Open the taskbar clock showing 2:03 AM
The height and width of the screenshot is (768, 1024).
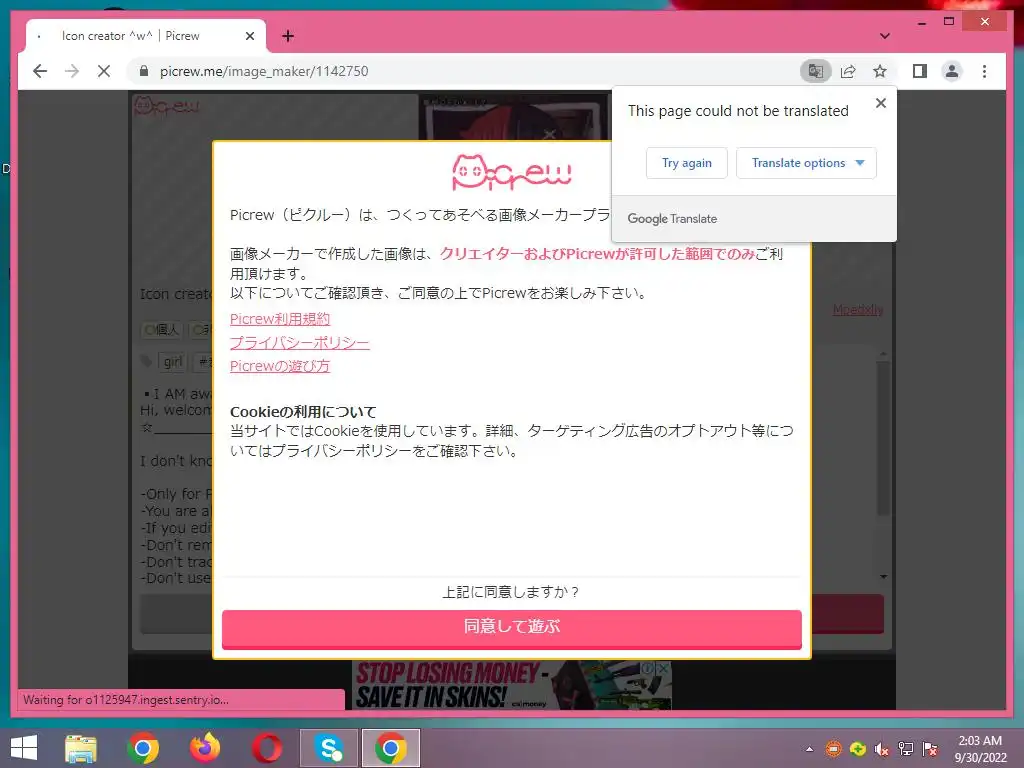pyautogui.click(x=980, y=748)
